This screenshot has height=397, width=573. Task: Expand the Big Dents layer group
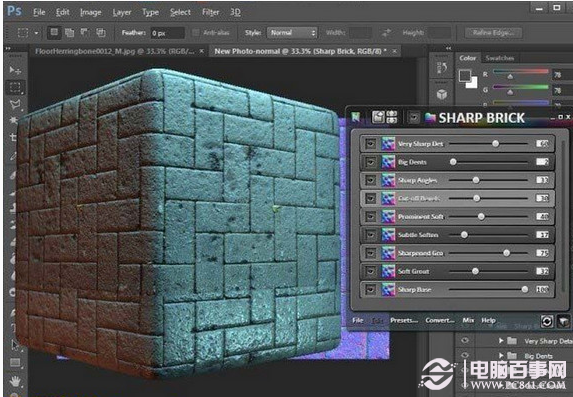tap(501, 355)
